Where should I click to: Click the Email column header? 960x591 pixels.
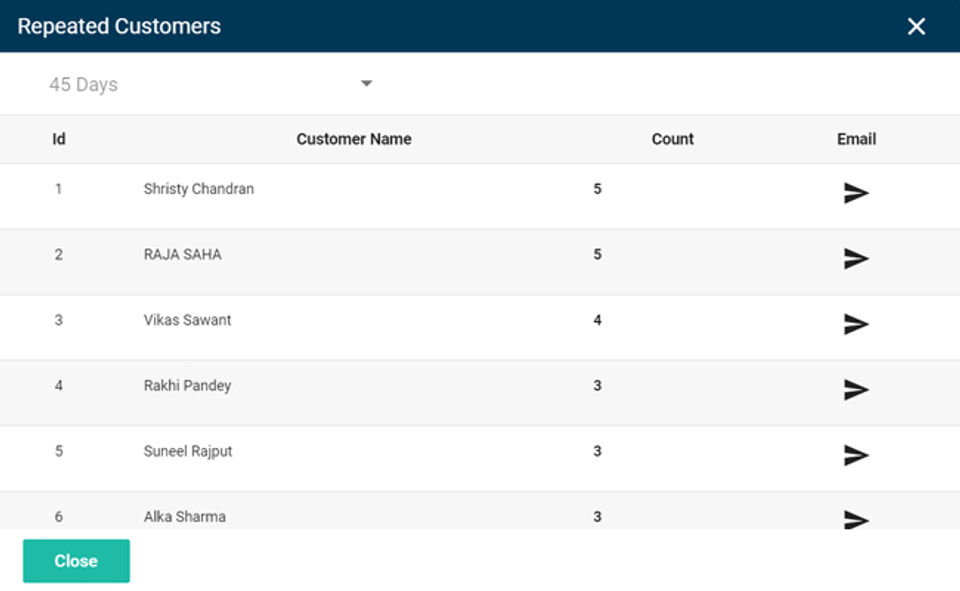point(856,139)
